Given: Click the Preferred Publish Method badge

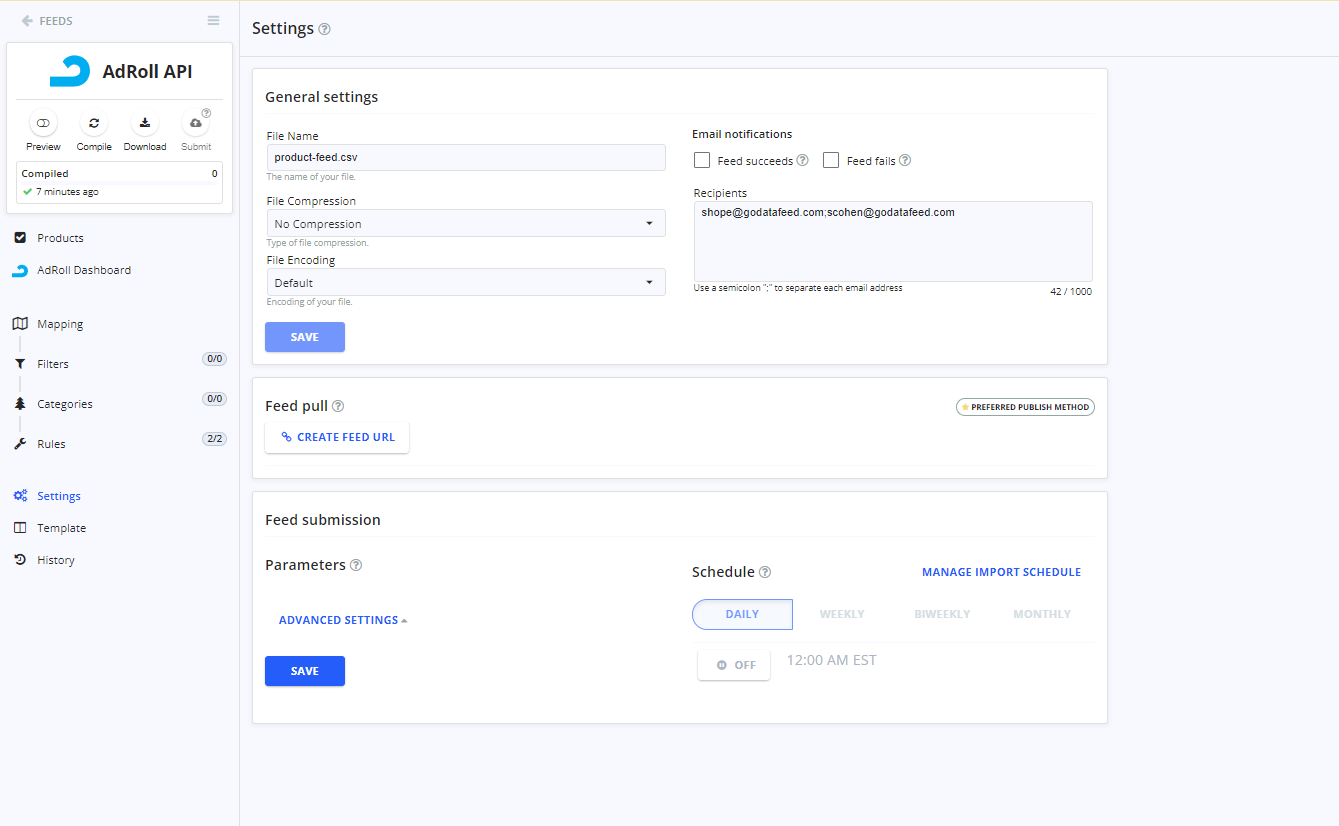Looking at the screenshot, I should (x=1025, y=407).
